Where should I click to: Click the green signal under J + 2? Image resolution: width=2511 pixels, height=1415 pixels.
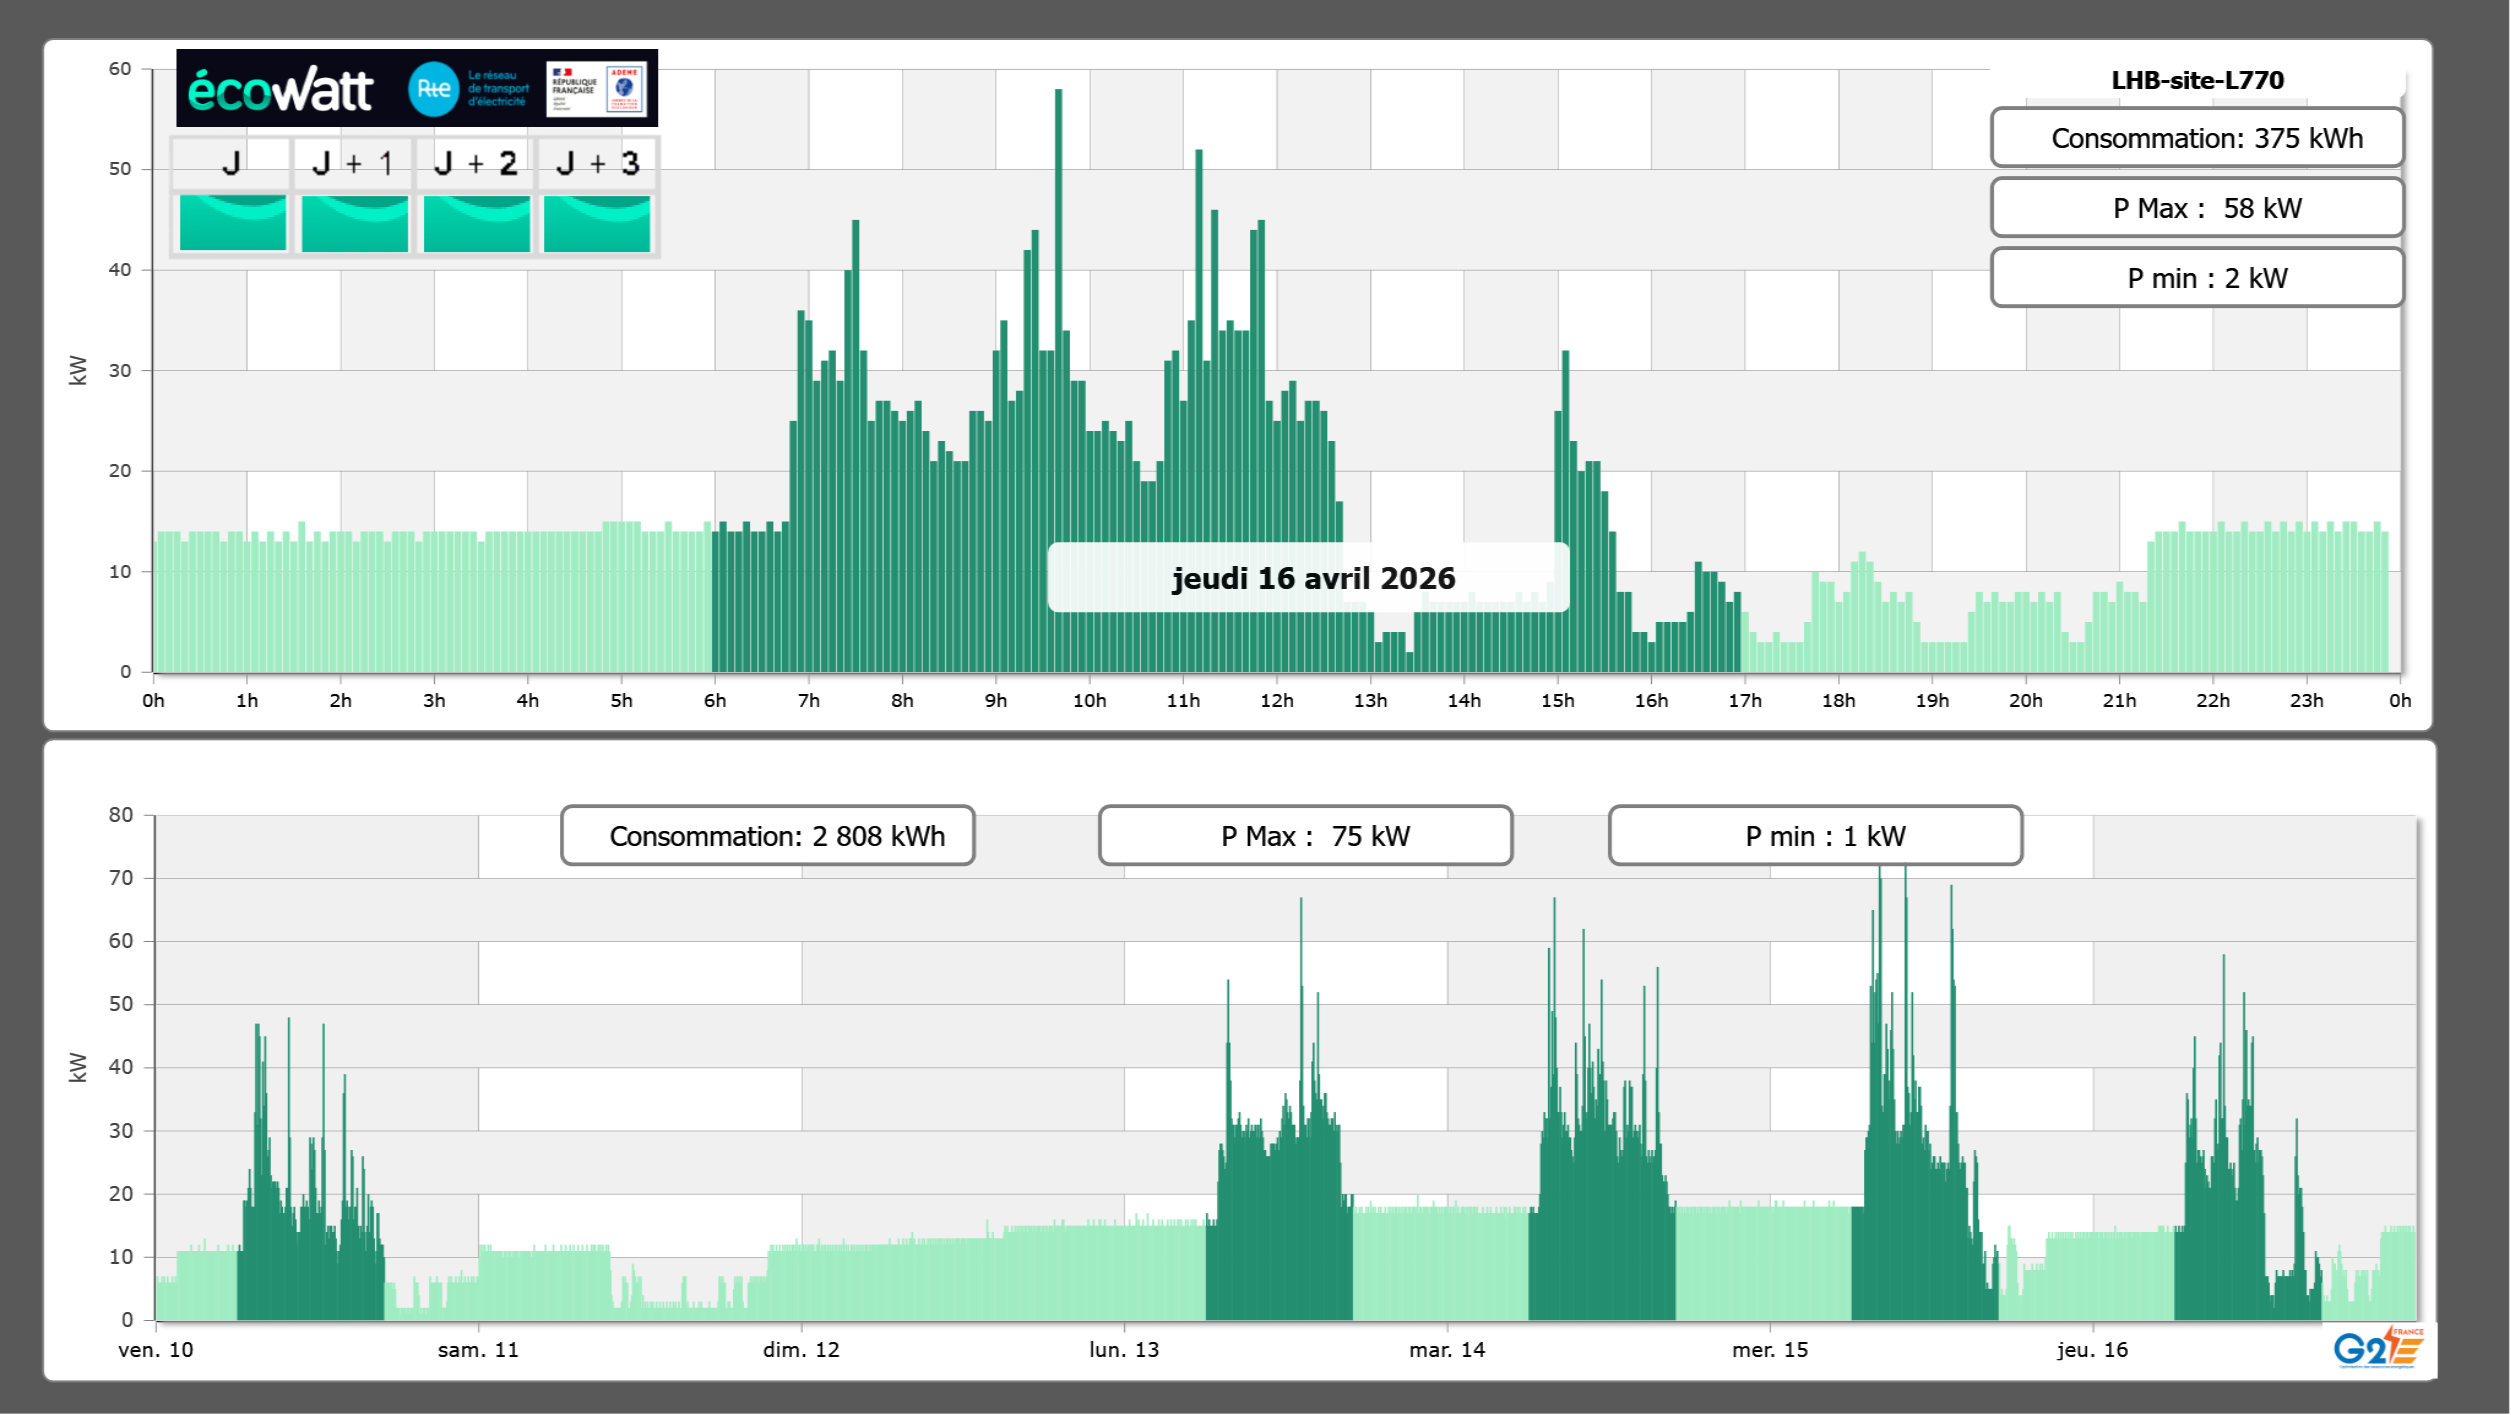[x=476, y=222]
